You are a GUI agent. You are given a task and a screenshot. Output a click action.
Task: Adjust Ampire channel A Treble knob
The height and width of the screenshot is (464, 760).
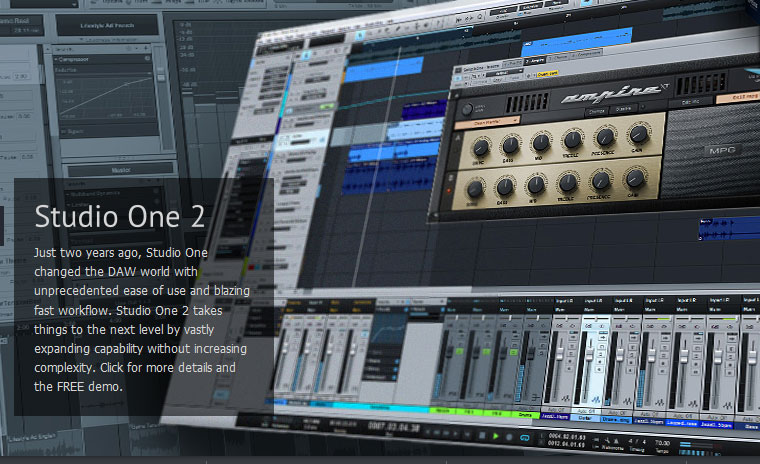coord(572,139)
